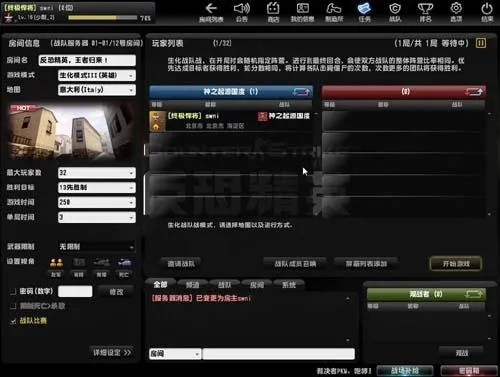Select the free view two-person icon

coord(56,263)
